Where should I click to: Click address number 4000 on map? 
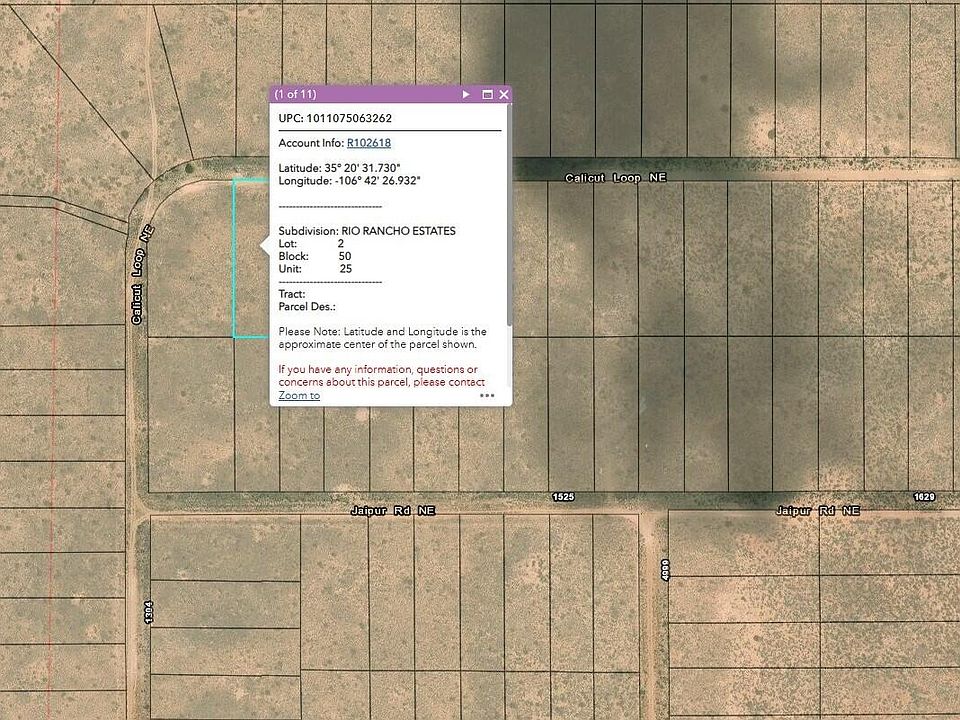666,570
